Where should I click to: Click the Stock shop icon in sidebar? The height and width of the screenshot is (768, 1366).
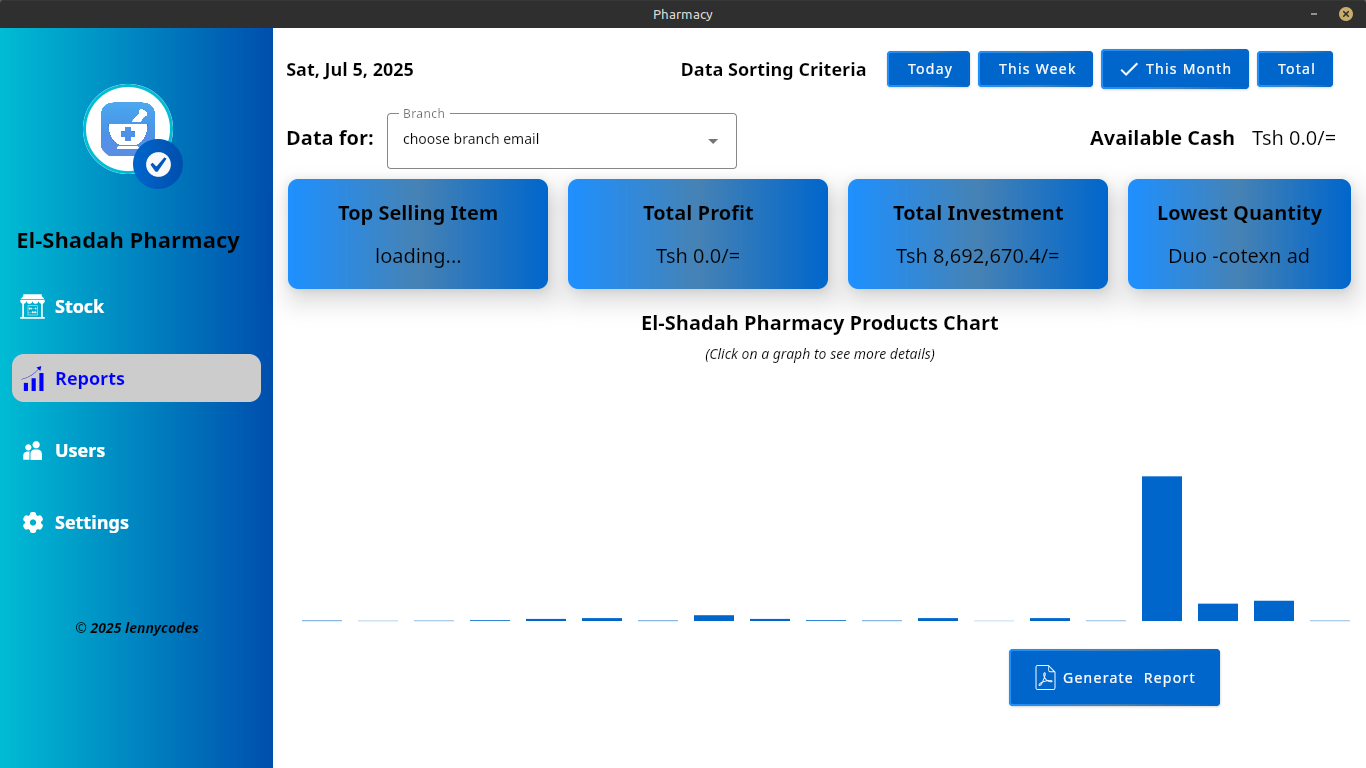point(33,307)
